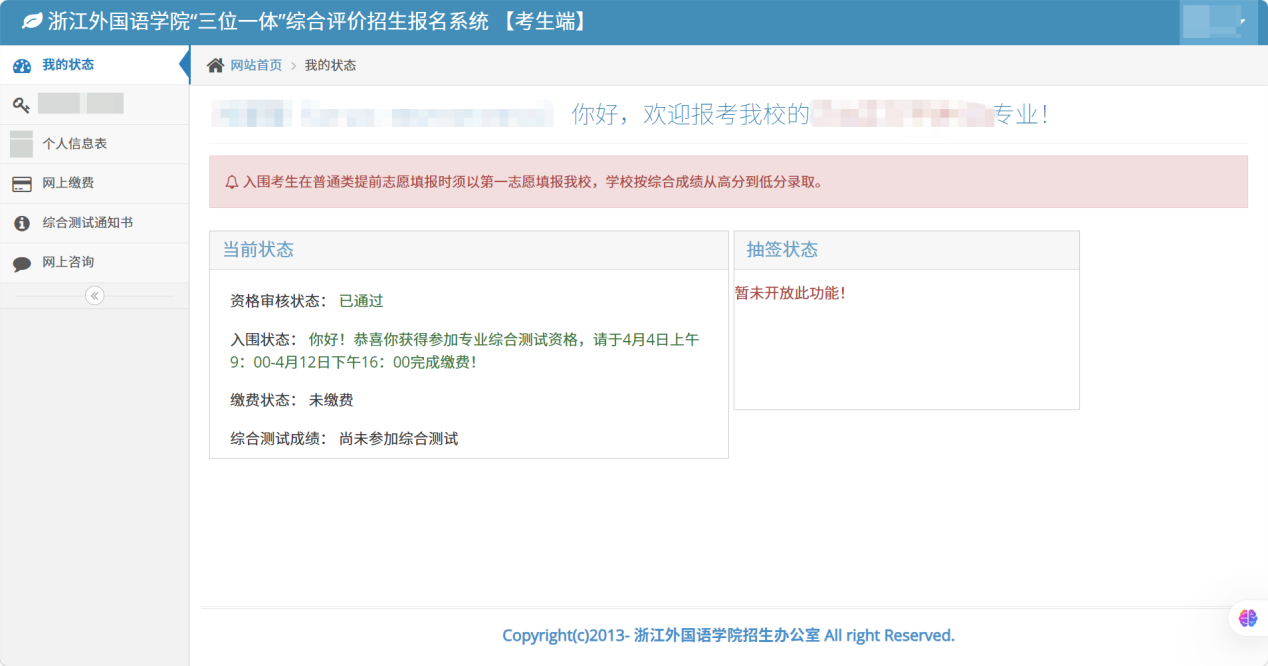Click the dashboard gauge icon beside 我的状态
Viewport: 1268px width, 666px height.
pyautogui.click(x=22, y=64)
